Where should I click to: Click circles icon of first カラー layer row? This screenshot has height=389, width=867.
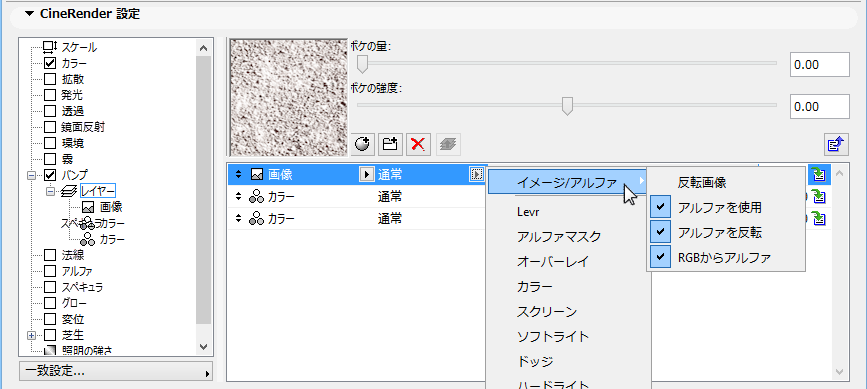(257, 196)
